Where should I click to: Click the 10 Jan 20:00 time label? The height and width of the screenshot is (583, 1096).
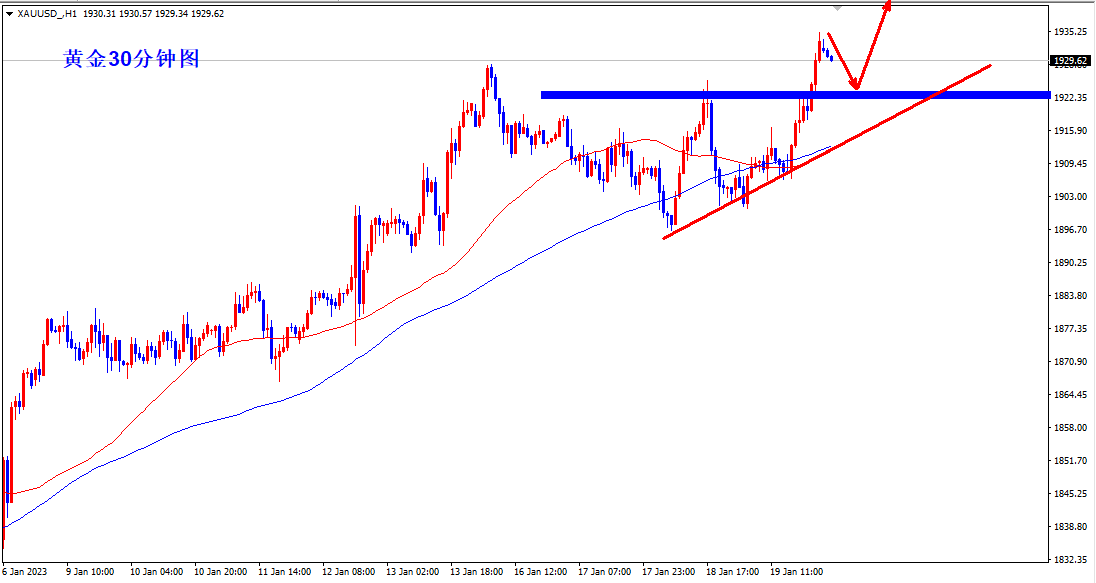(220, 572)
